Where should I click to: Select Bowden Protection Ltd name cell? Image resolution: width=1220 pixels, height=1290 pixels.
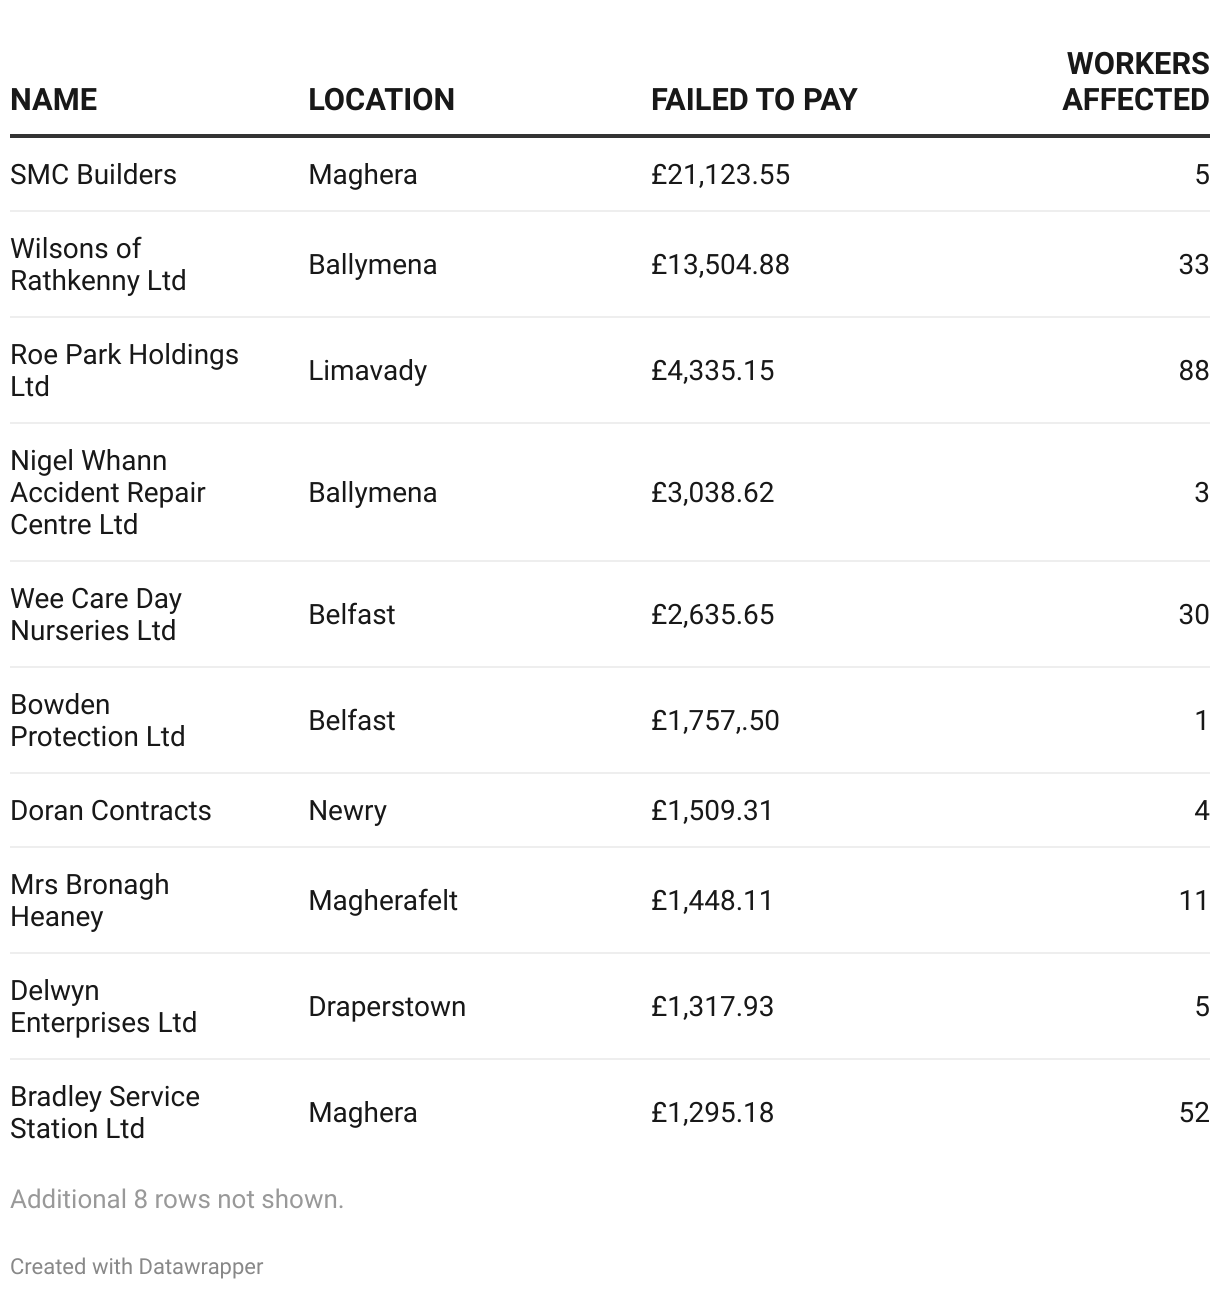tap(97, 721)
